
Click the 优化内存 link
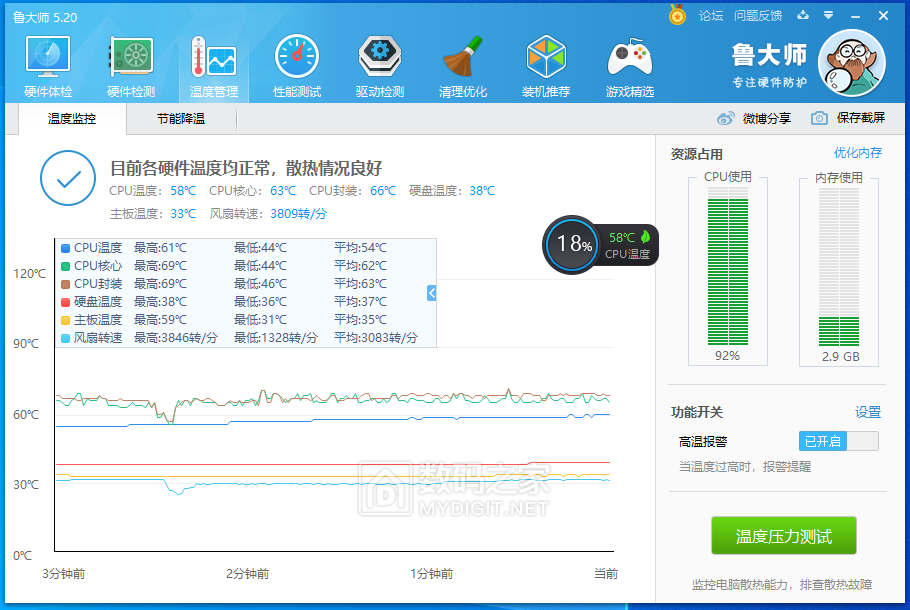coord(858,153)
